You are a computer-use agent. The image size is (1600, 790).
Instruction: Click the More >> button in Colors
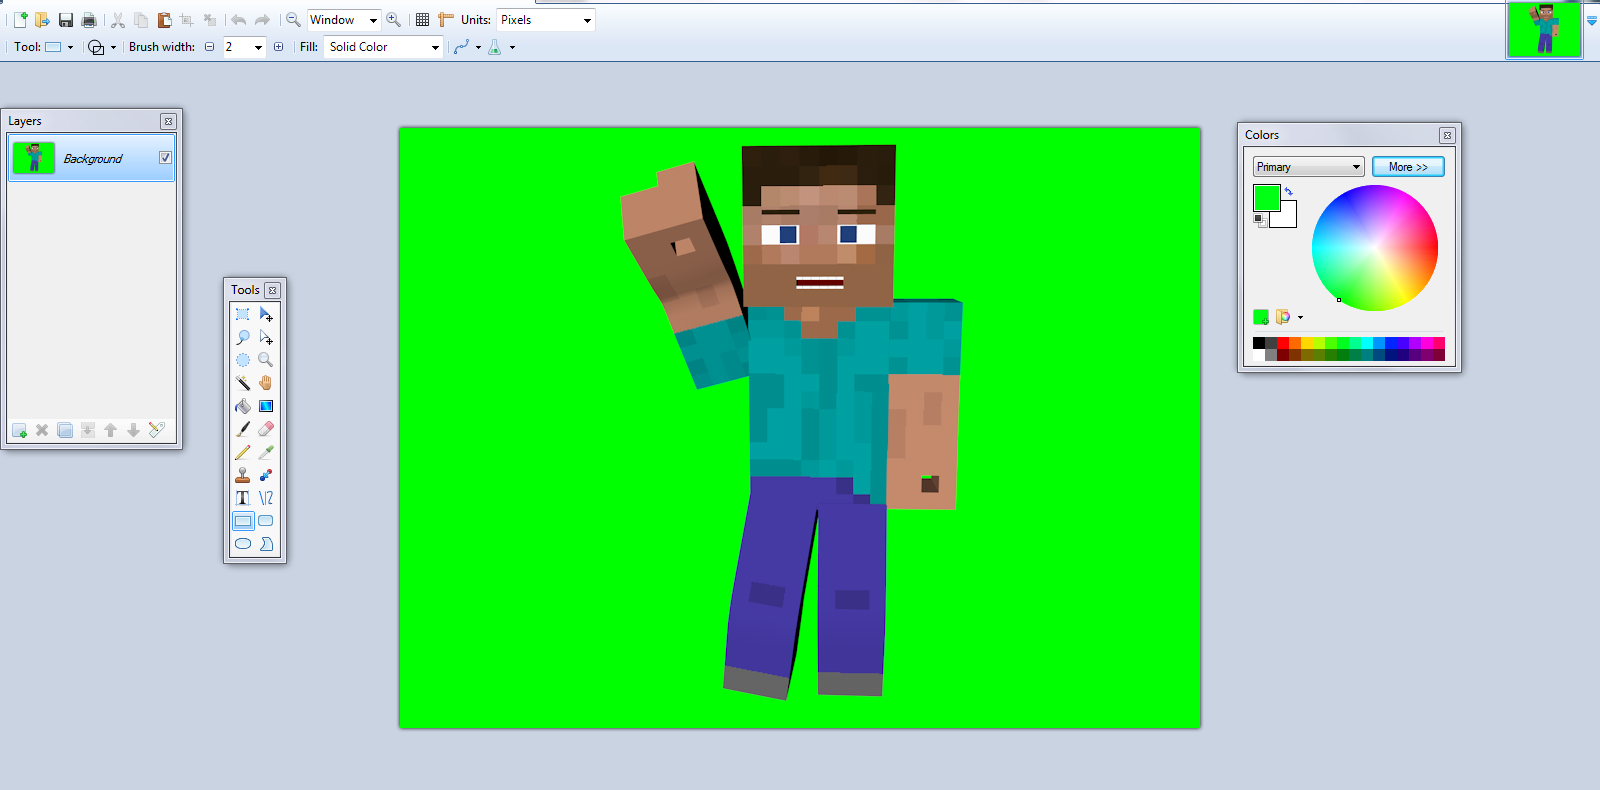(1408, 167)
